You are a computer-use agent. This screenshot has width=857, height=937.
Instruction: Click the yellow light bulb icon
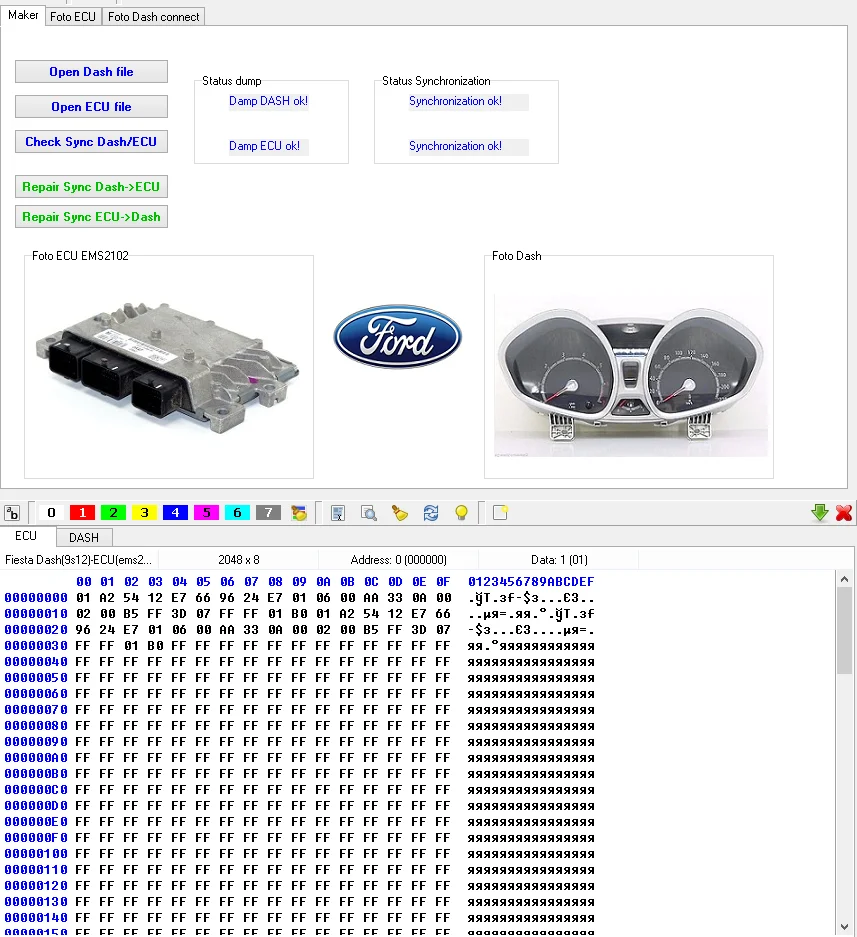coord(461,513)
